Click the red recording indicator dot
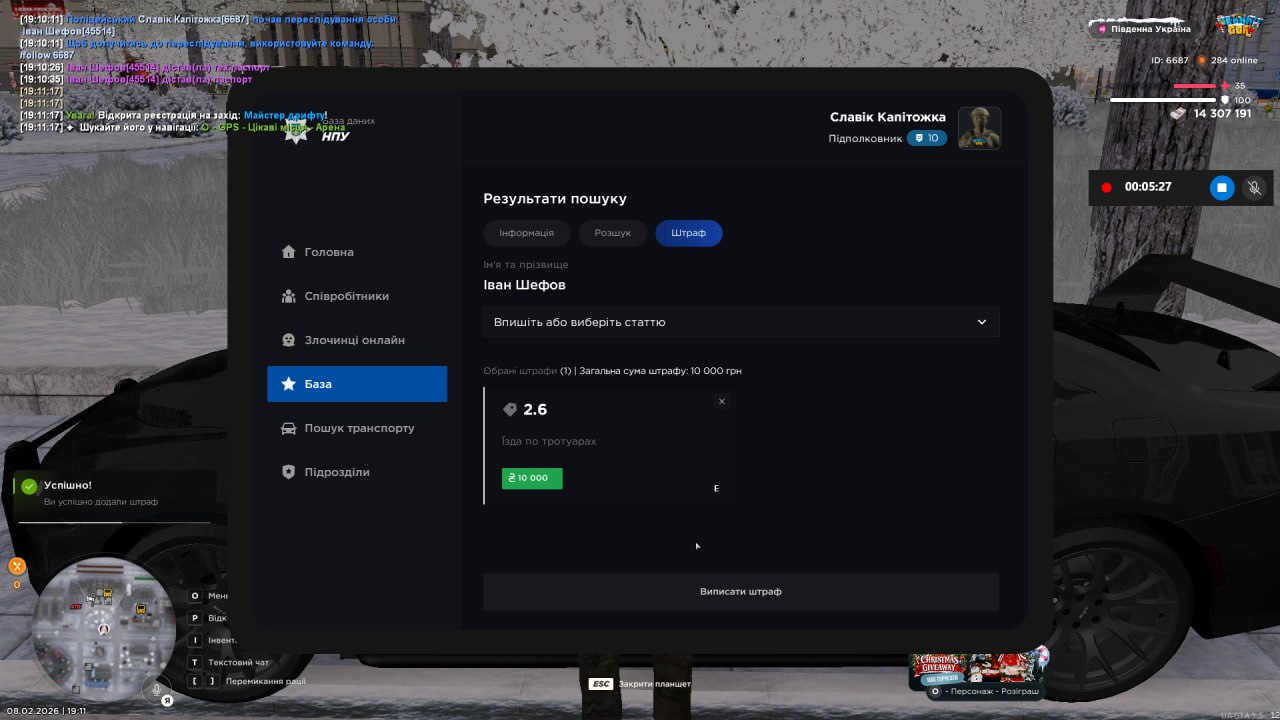Image resolution: width=1280 pixels, height=720 pixels. [1107, 187]
